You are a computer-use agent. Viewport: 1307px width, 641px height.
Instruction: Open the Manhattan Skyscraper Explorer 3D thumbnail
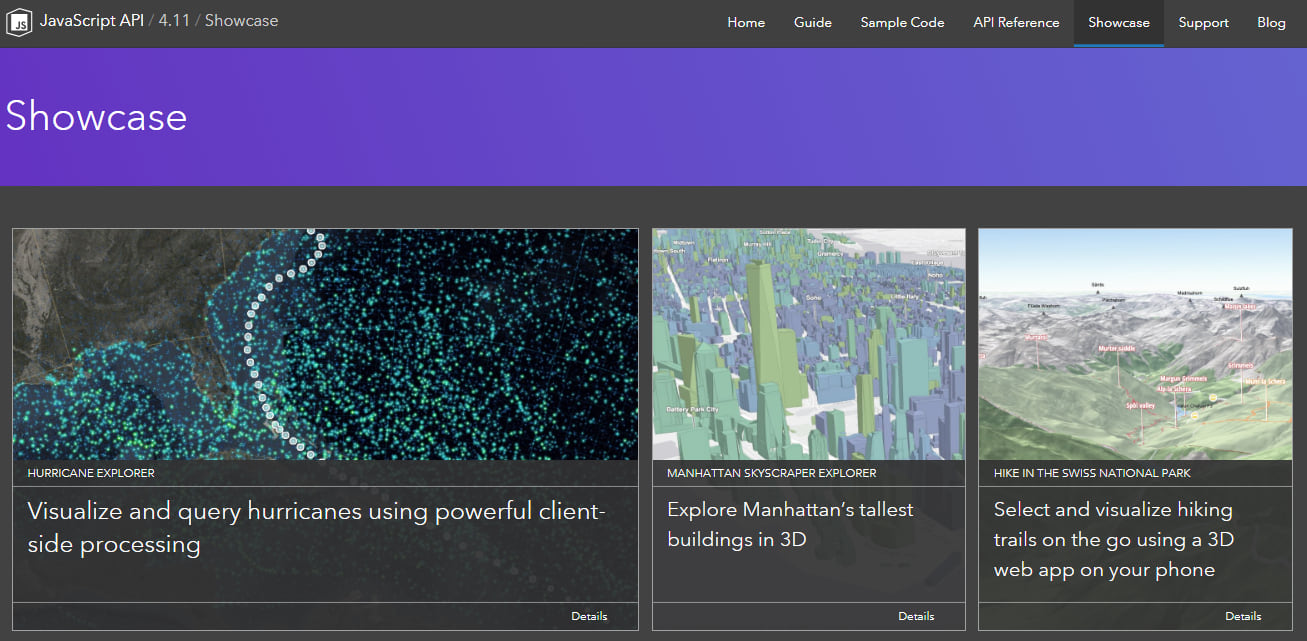tap(809, 344)
